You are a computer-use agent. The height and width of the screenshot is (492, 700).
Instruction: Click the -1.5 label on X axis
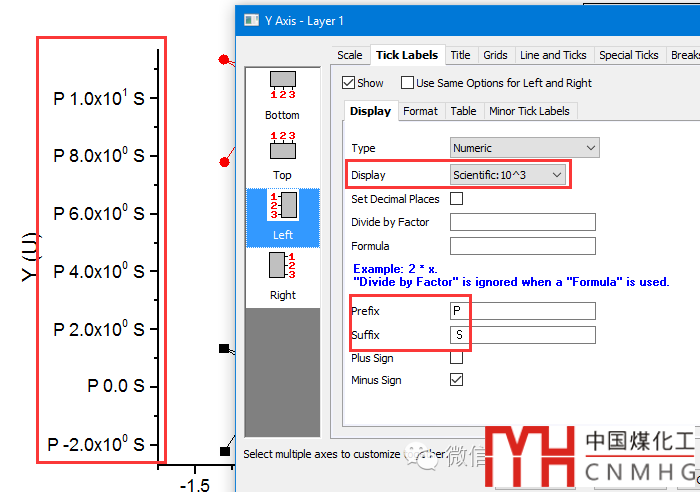tap(195, 485)
